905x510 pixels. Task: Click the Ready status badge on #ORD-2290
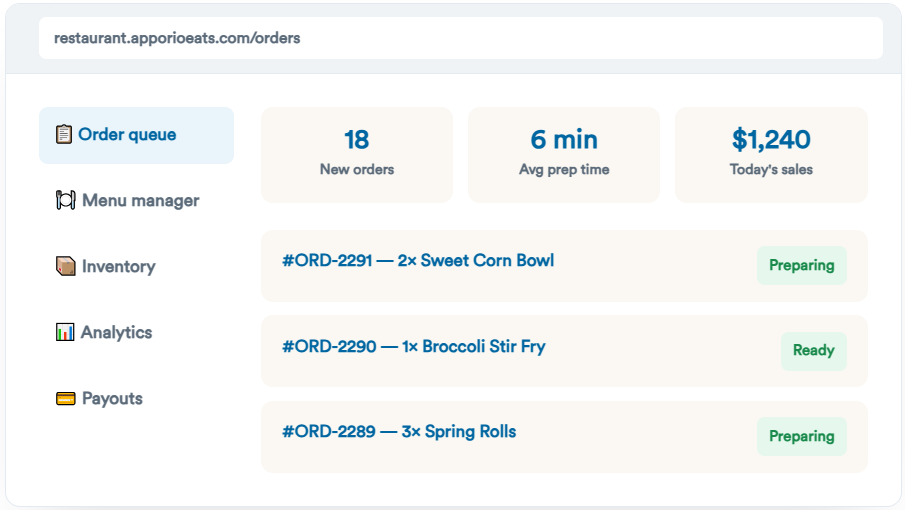814,351
